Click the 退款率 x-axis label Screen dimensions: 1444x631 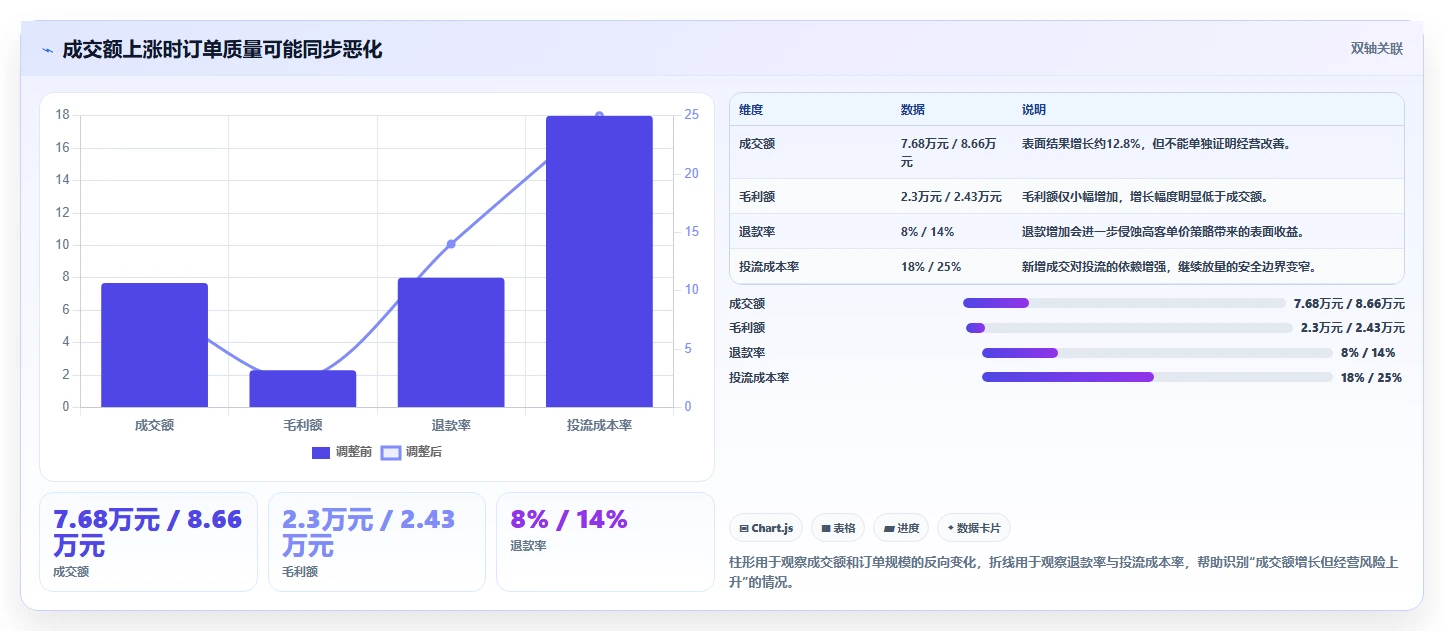click(451, 425)
